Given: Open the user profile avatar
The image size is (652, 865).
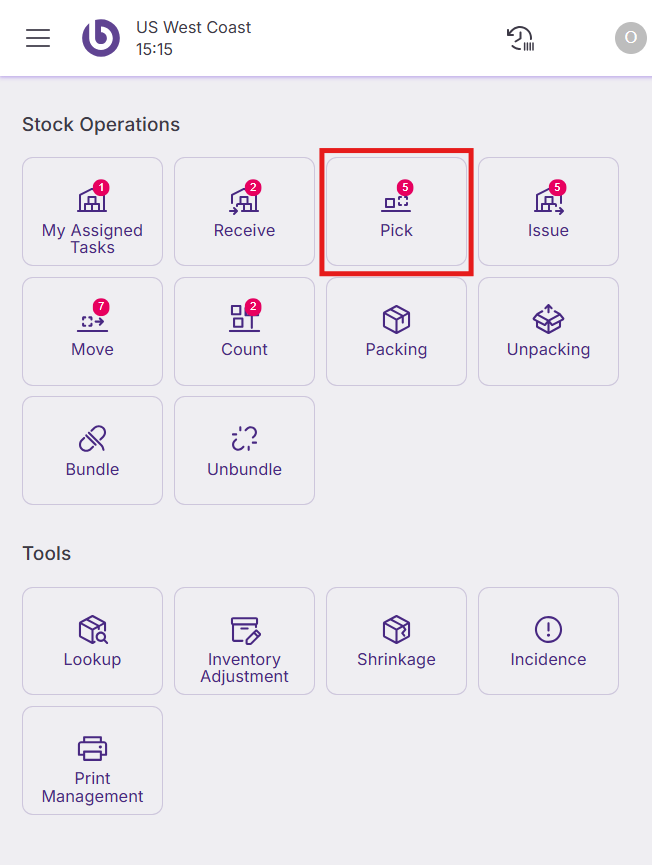Looking at the screenshot, I should click(x=630, y=38).
